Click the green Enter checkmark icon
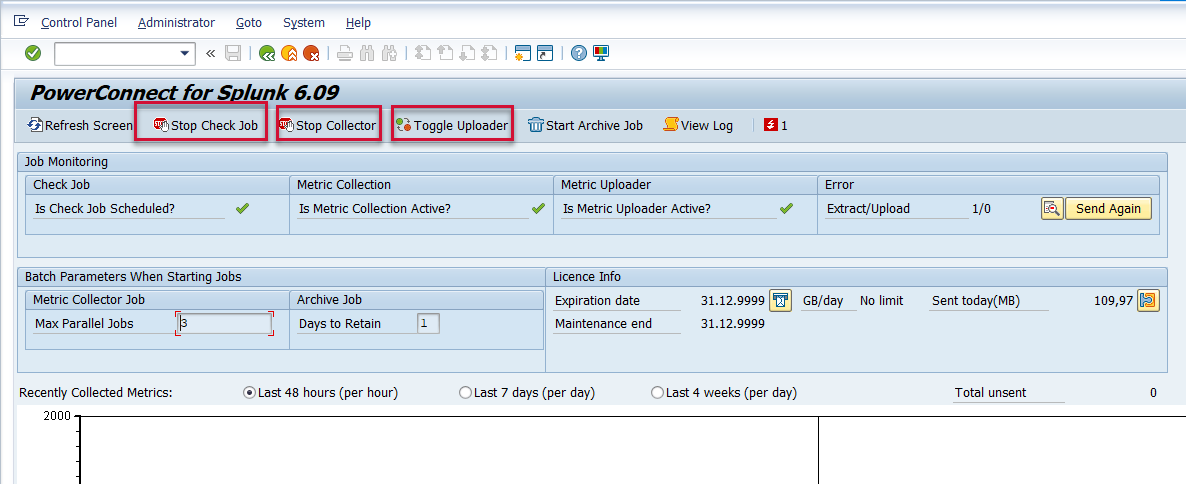 [x=33, y=53]
